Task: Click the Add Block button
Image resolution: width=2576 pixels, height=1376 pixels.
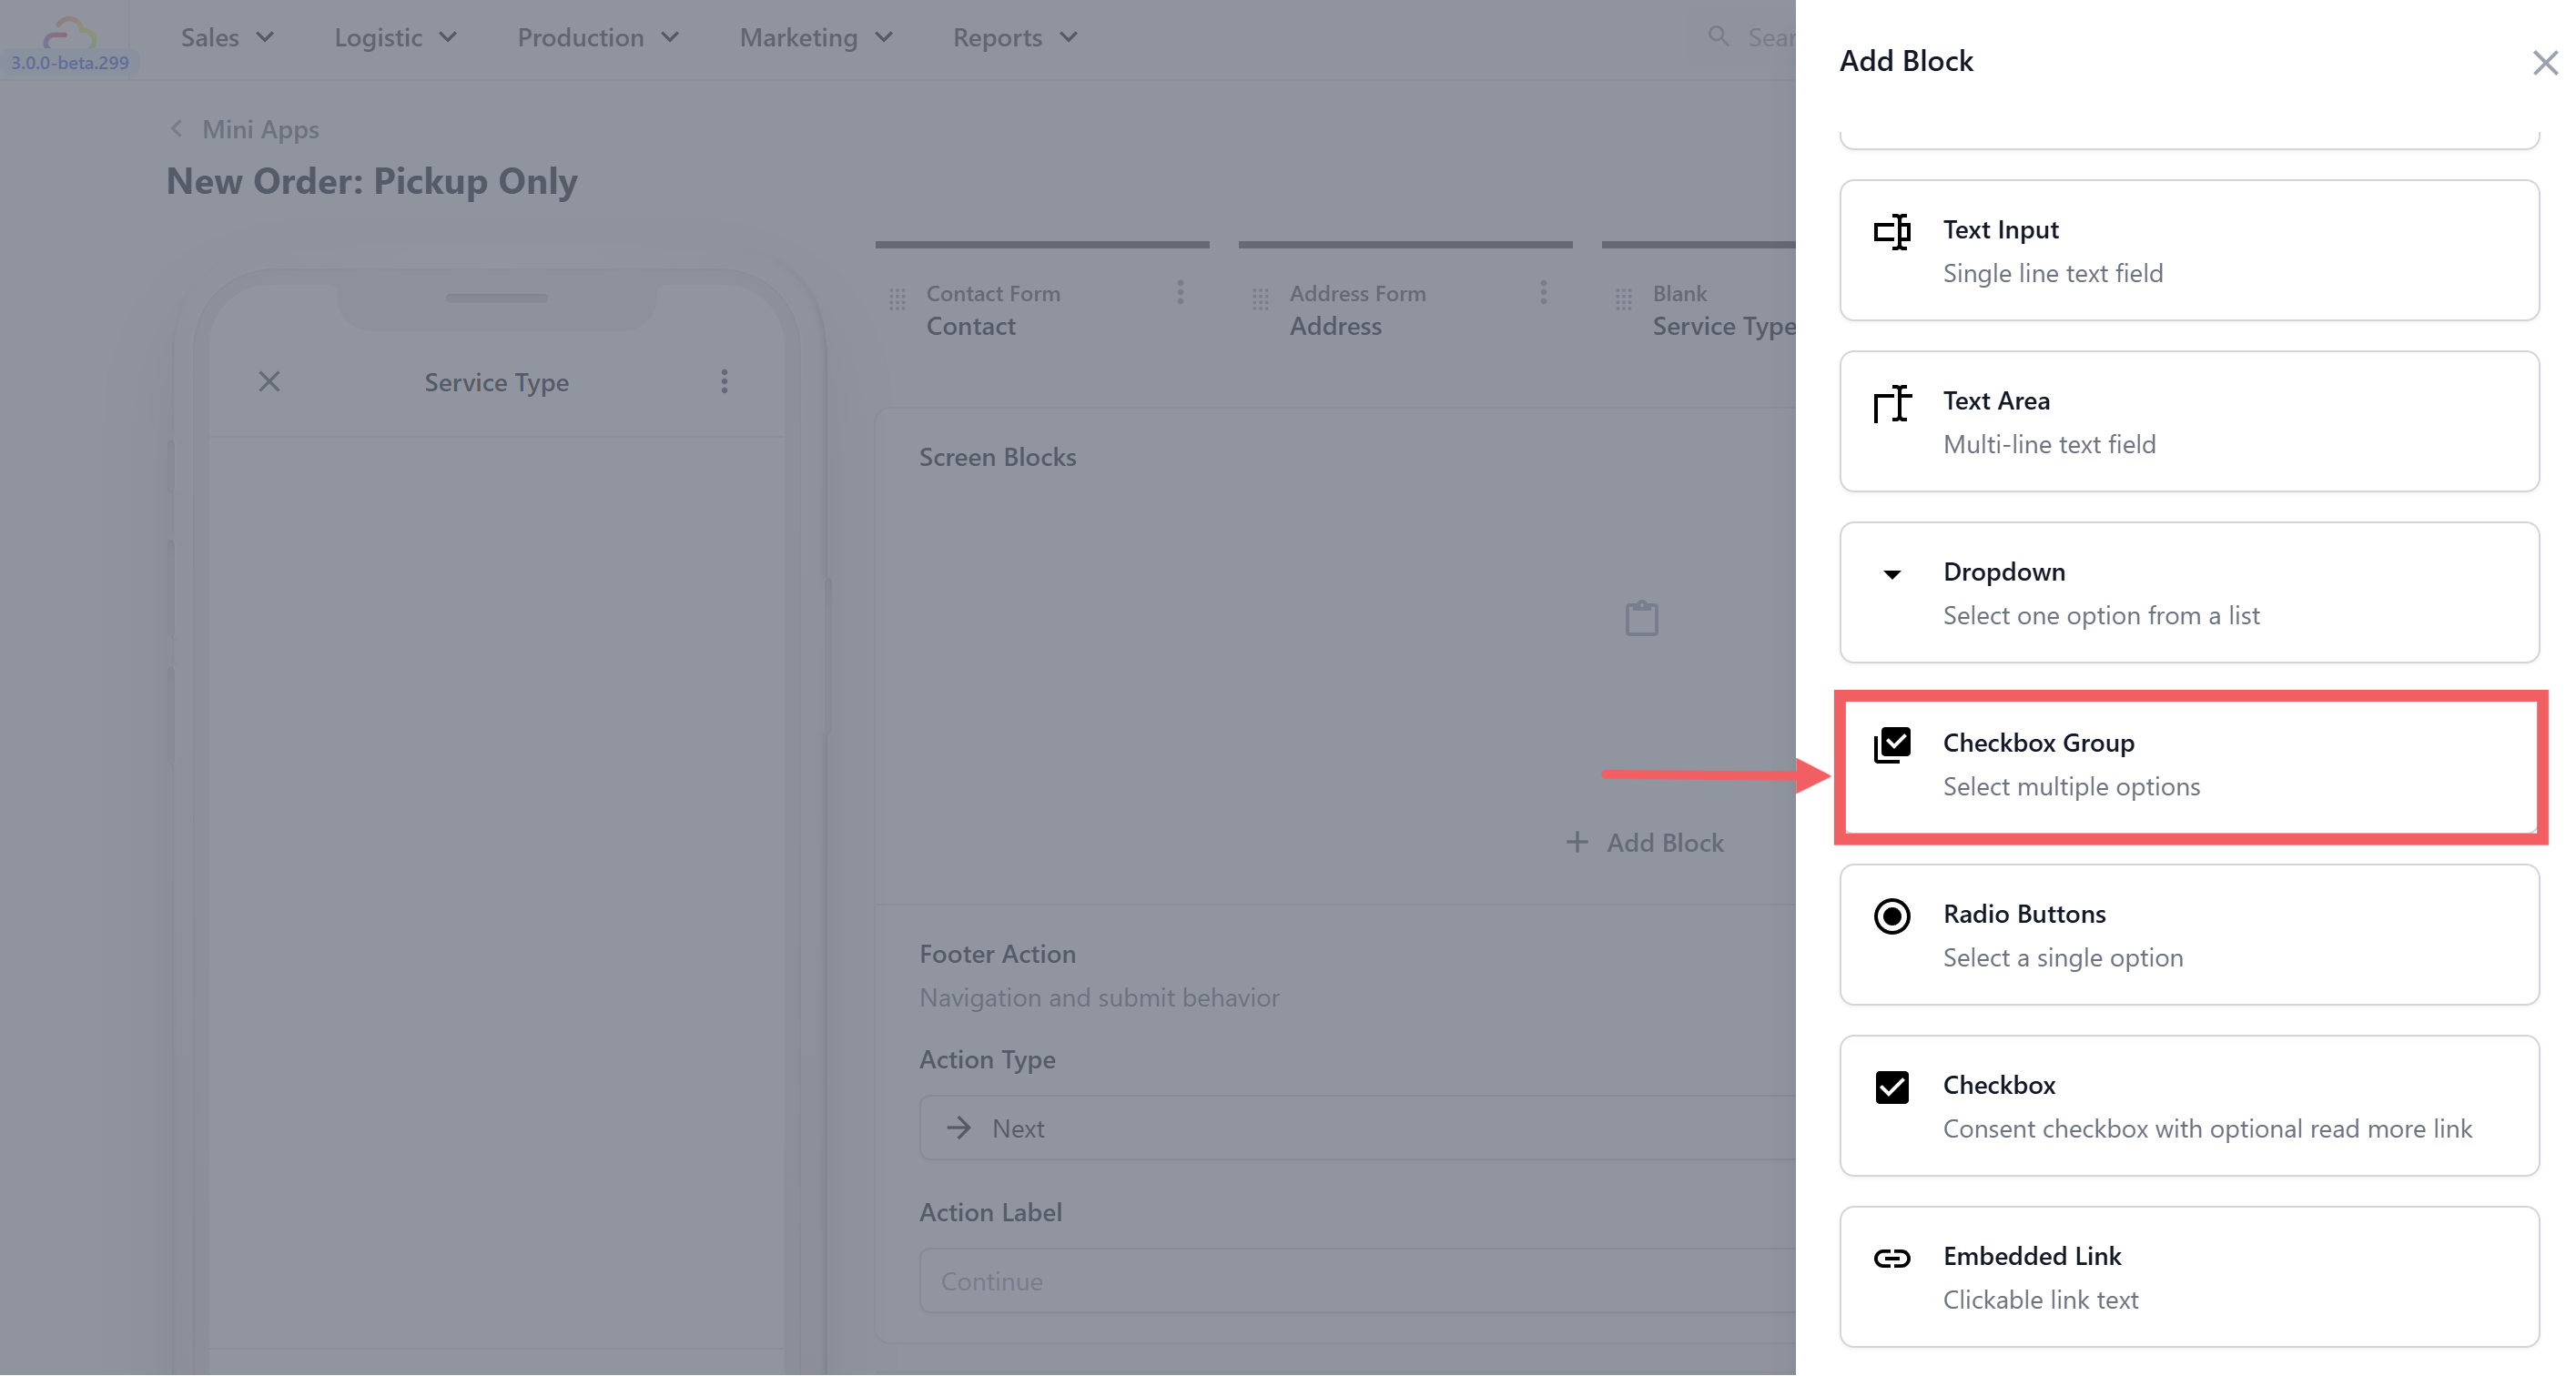Action: pyautogui.click(x=1645, y=842)
